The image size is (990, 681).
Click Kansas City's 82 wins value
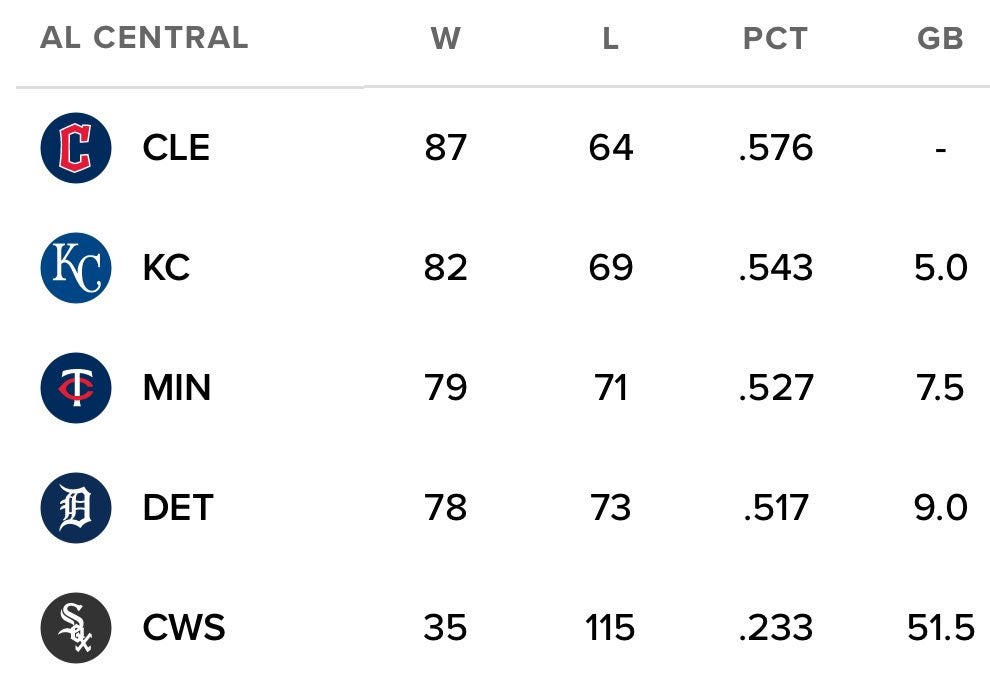445,268
